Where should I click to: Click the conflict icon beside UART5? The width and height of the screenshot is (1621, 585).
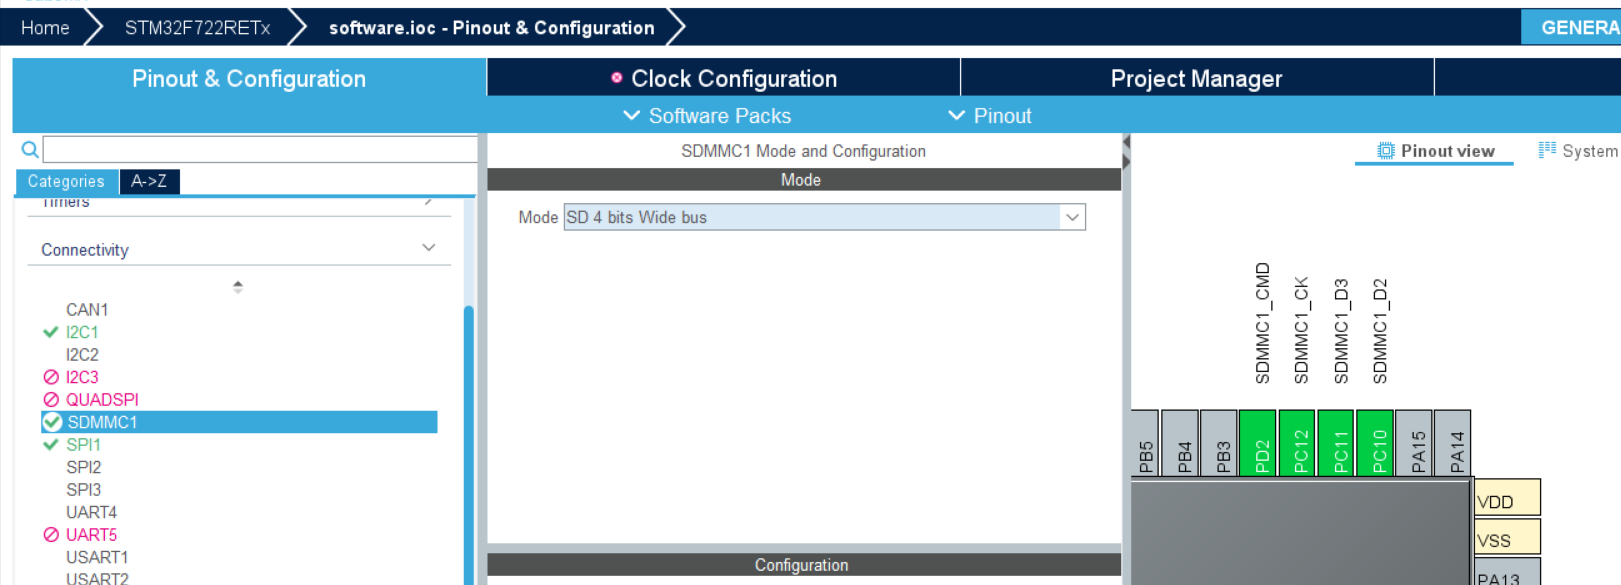51,534
